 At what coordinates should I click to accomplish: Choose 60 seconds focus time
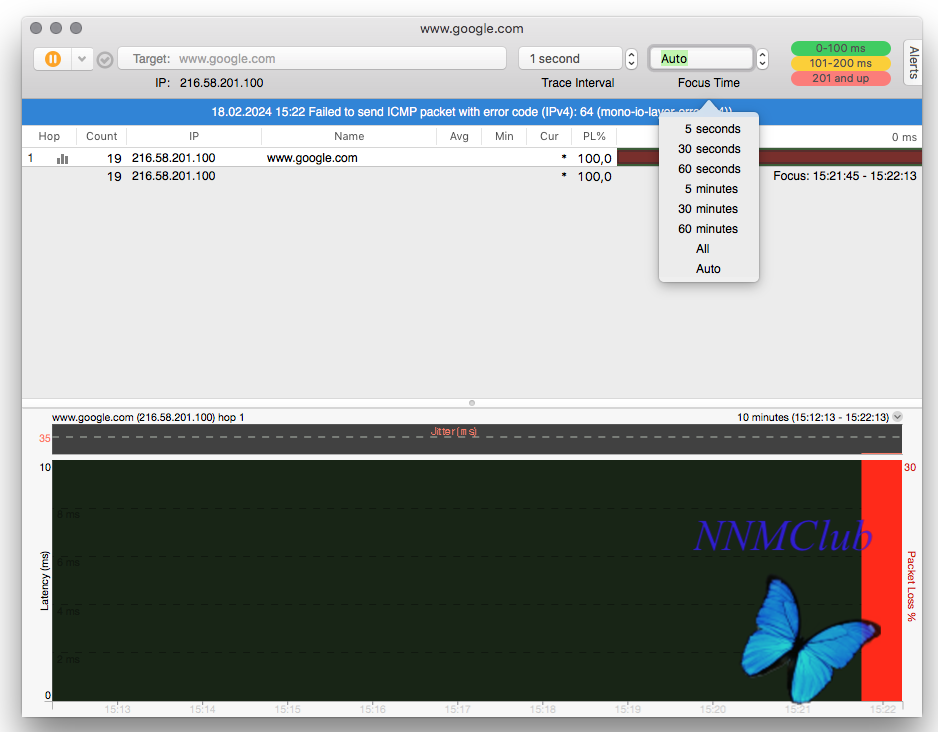tap(709, 169)
